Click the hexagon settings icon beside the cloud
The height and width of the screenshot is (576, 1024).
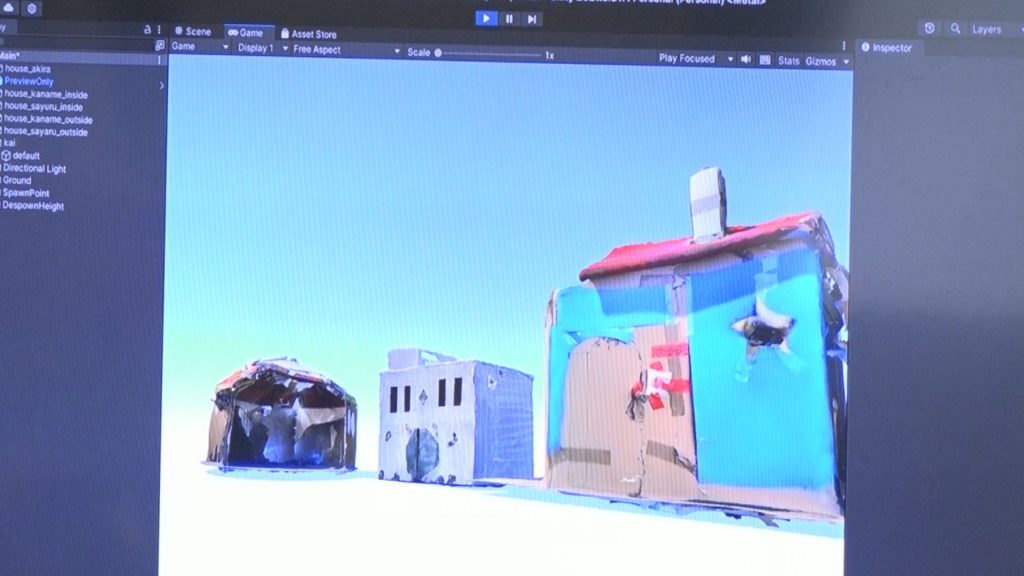tap(31, 8)
